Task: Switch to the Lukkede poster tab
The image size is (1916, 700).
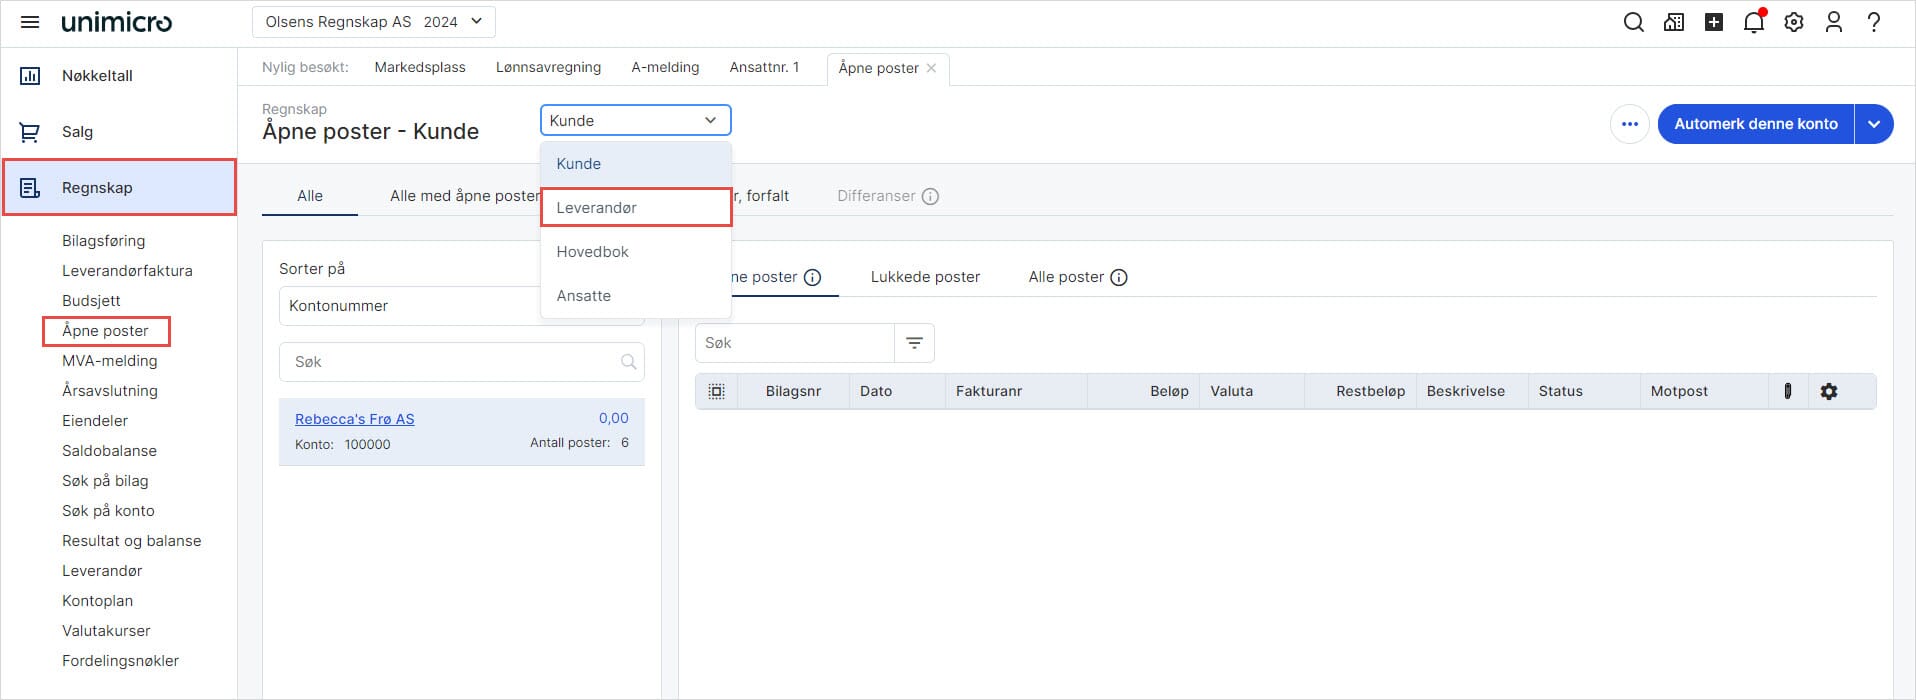Action: pyautogui.click(x=925, y=277)
